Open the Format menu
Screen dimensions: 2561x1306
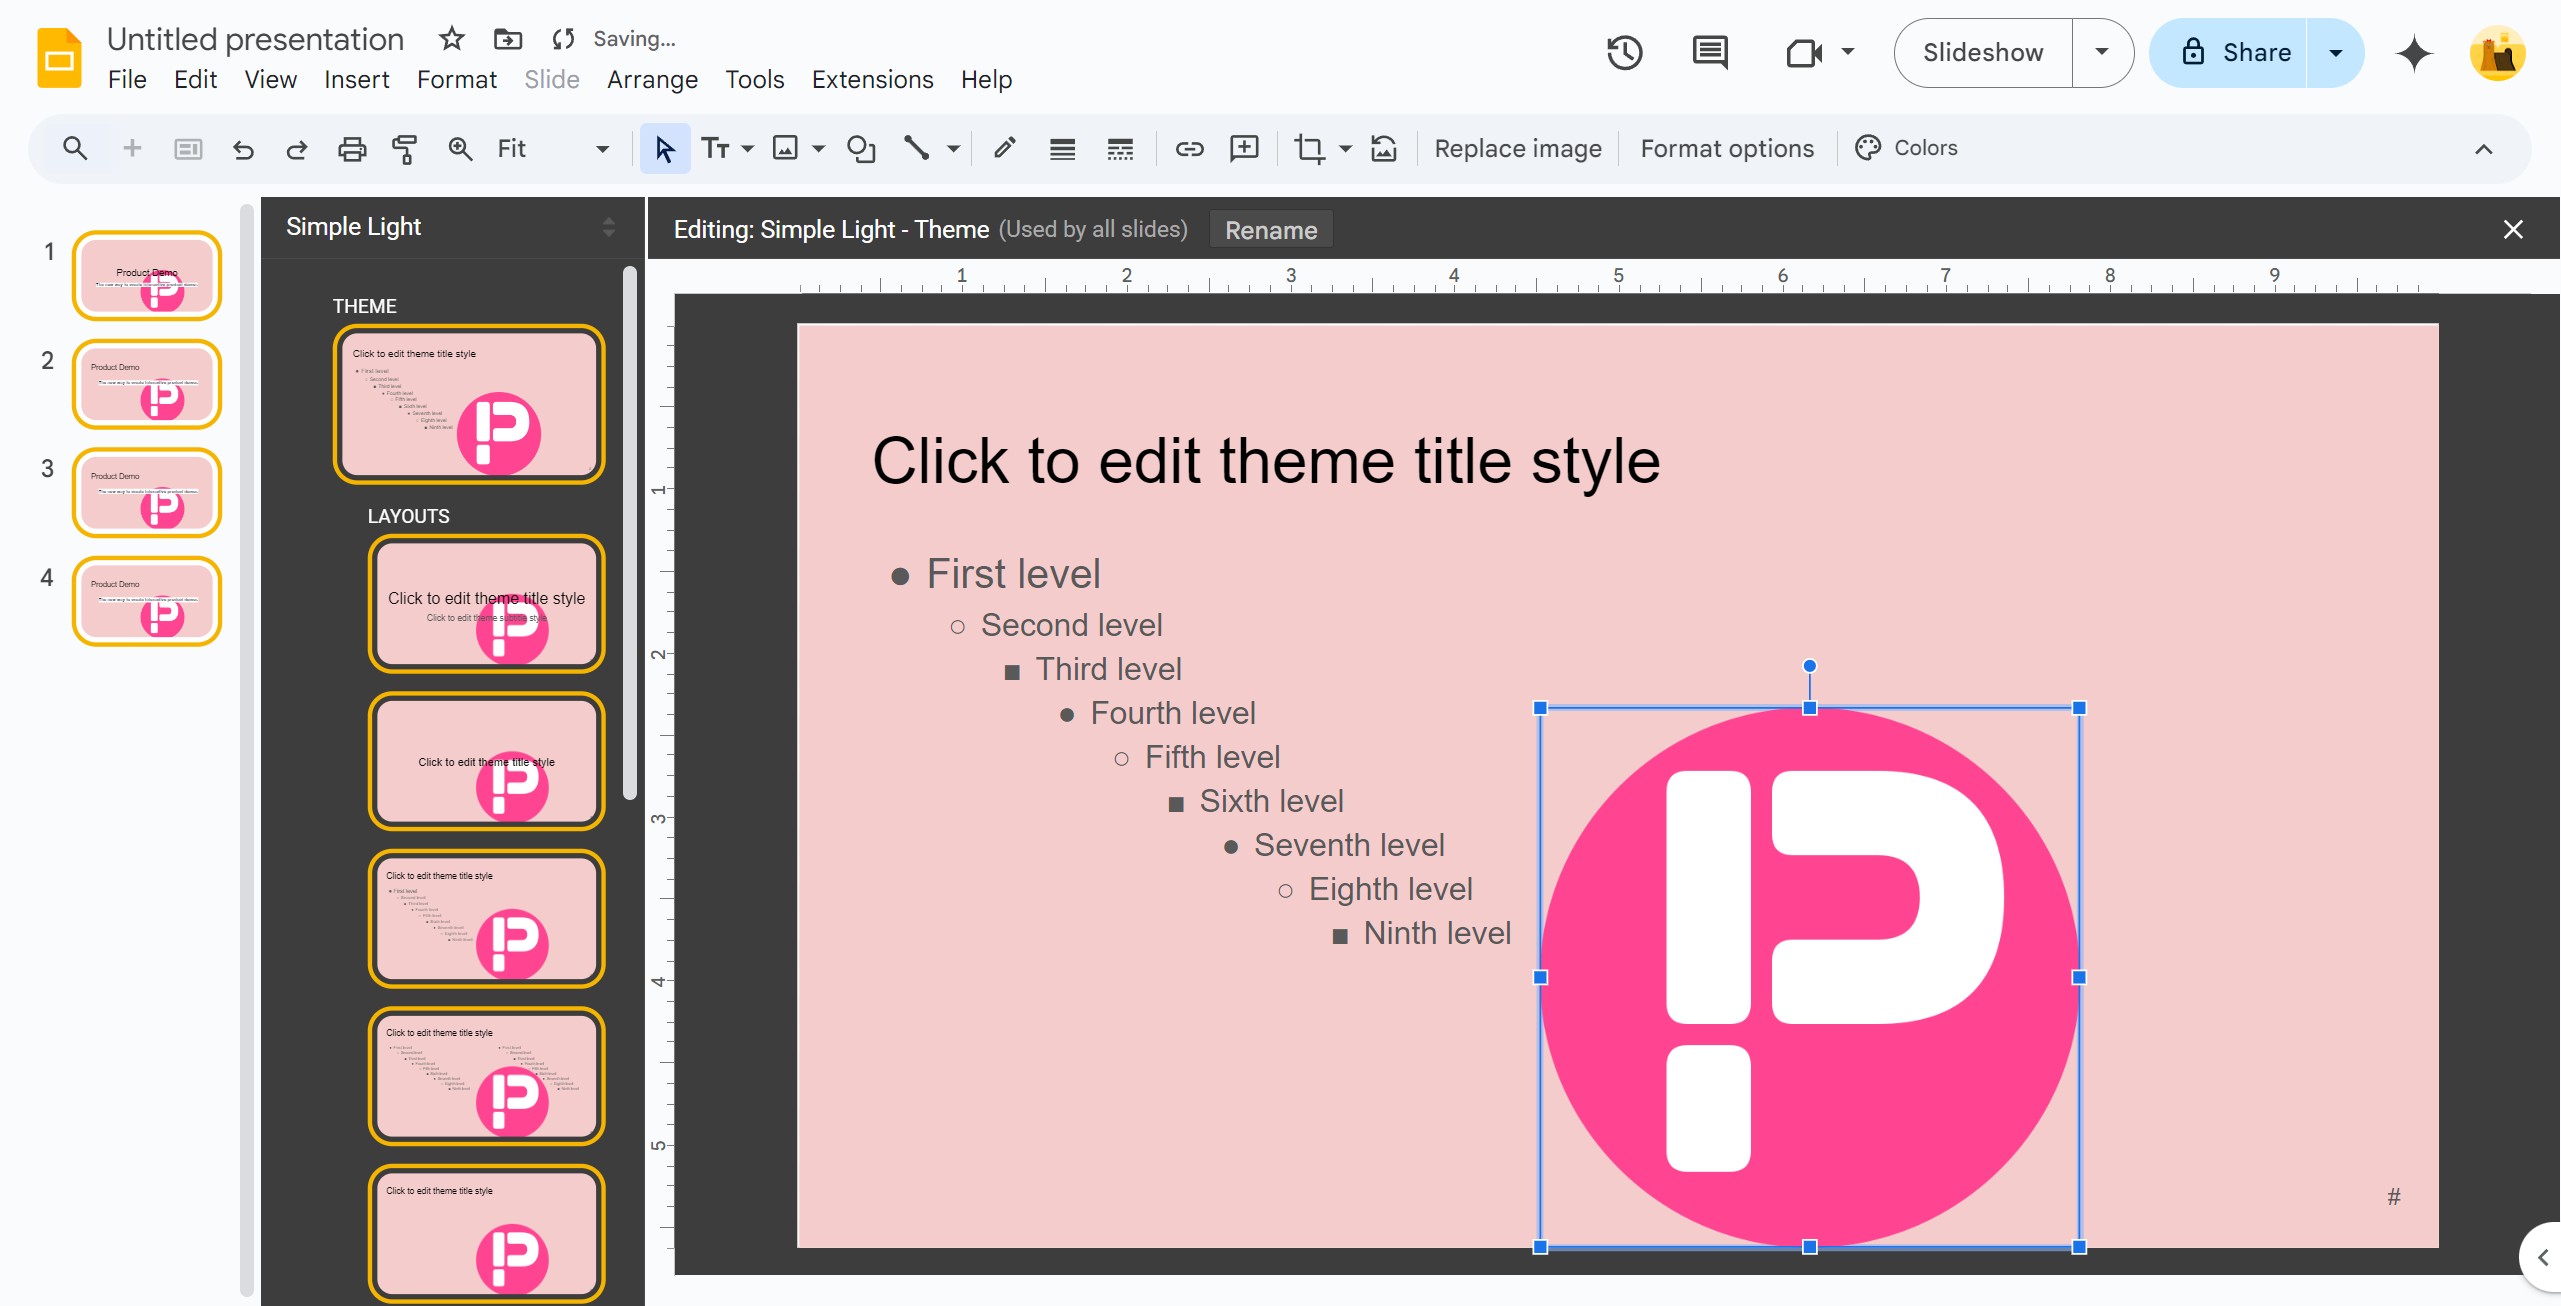456,79
